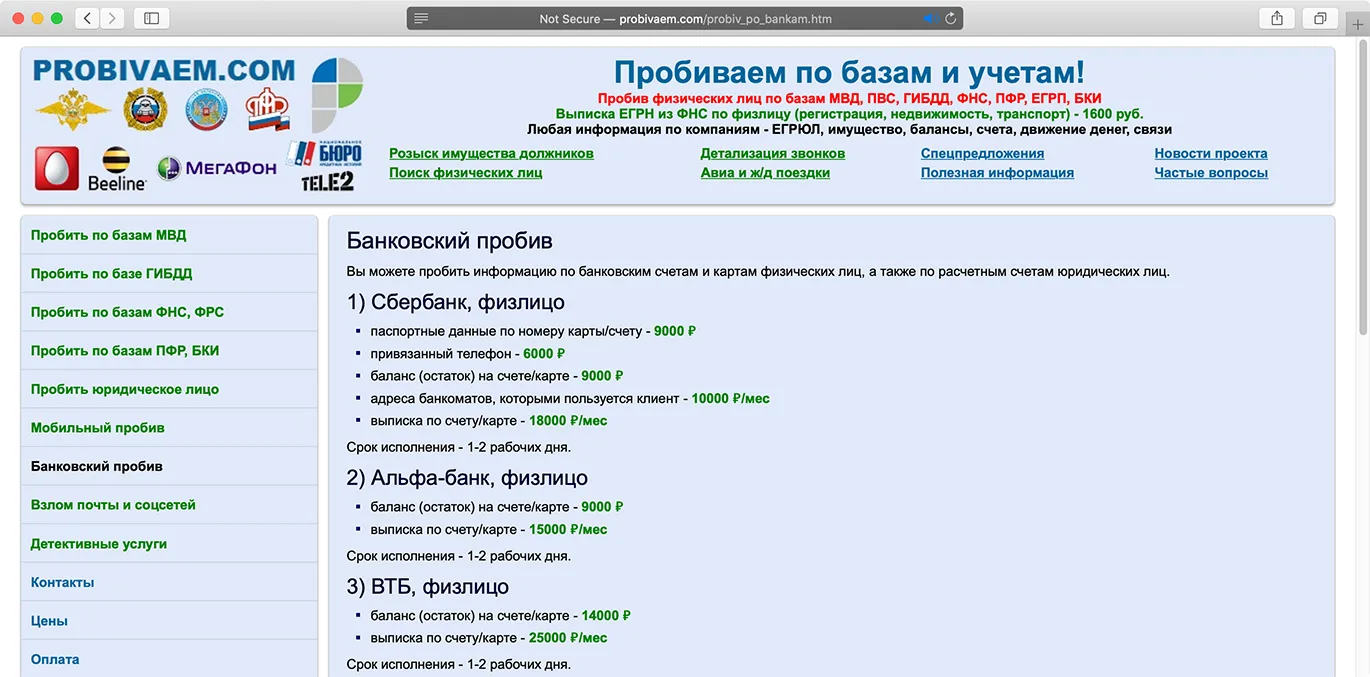The height and width of the screenshot is (677, 1370).
Task: Open 'Авиа и ж/д поездки' link
Action: 765,172
